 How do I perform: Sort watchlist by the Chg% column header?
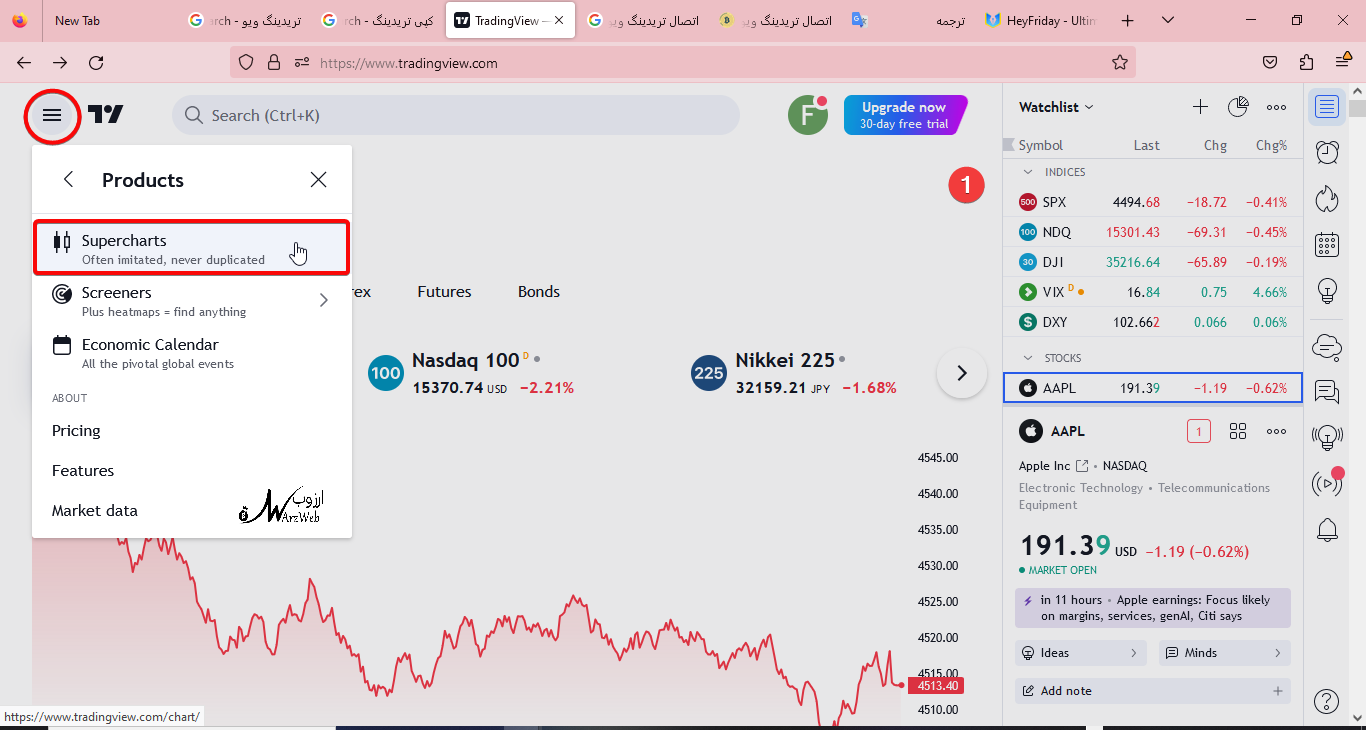pos(1271,145)
